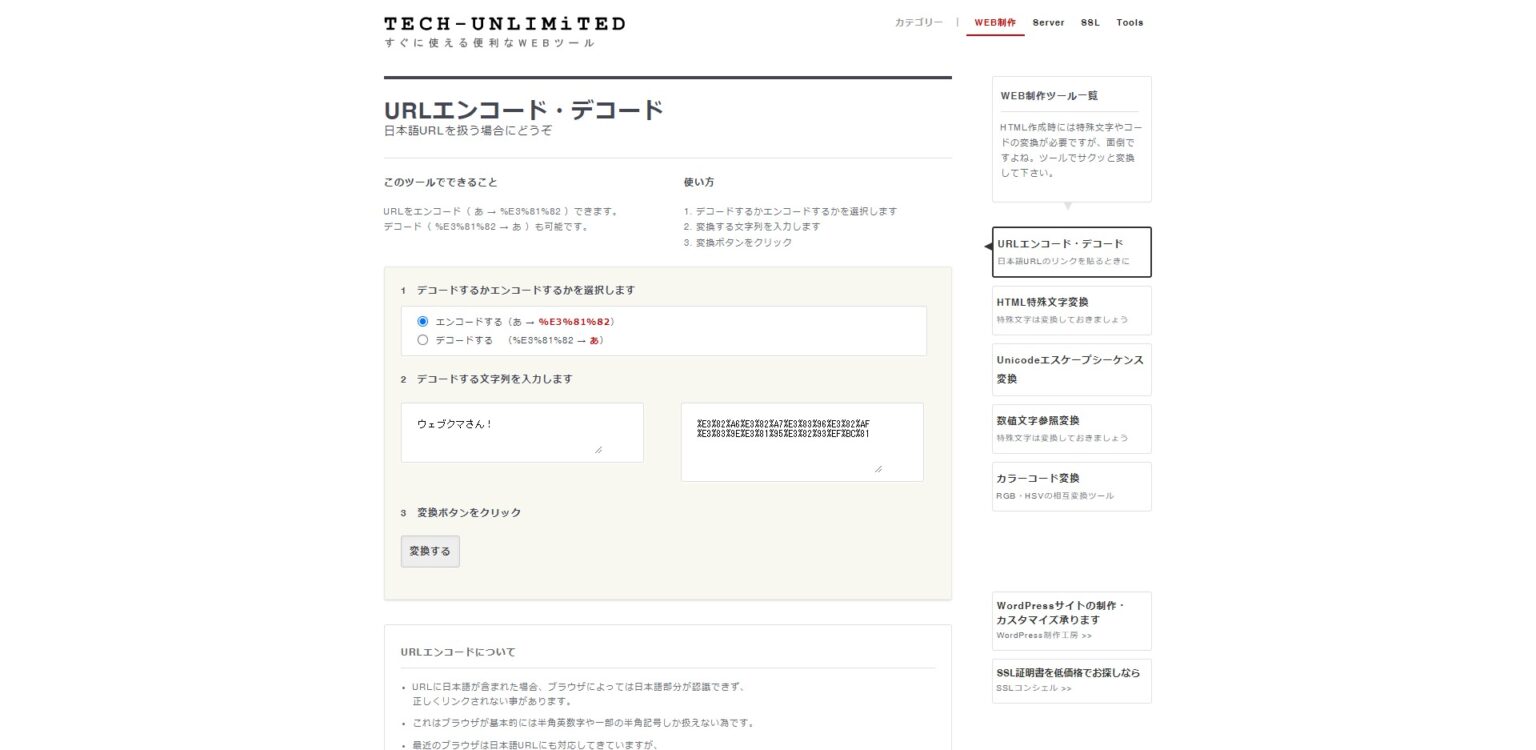Open HTML特殊文字変換 tool link

pos(1071,310)
